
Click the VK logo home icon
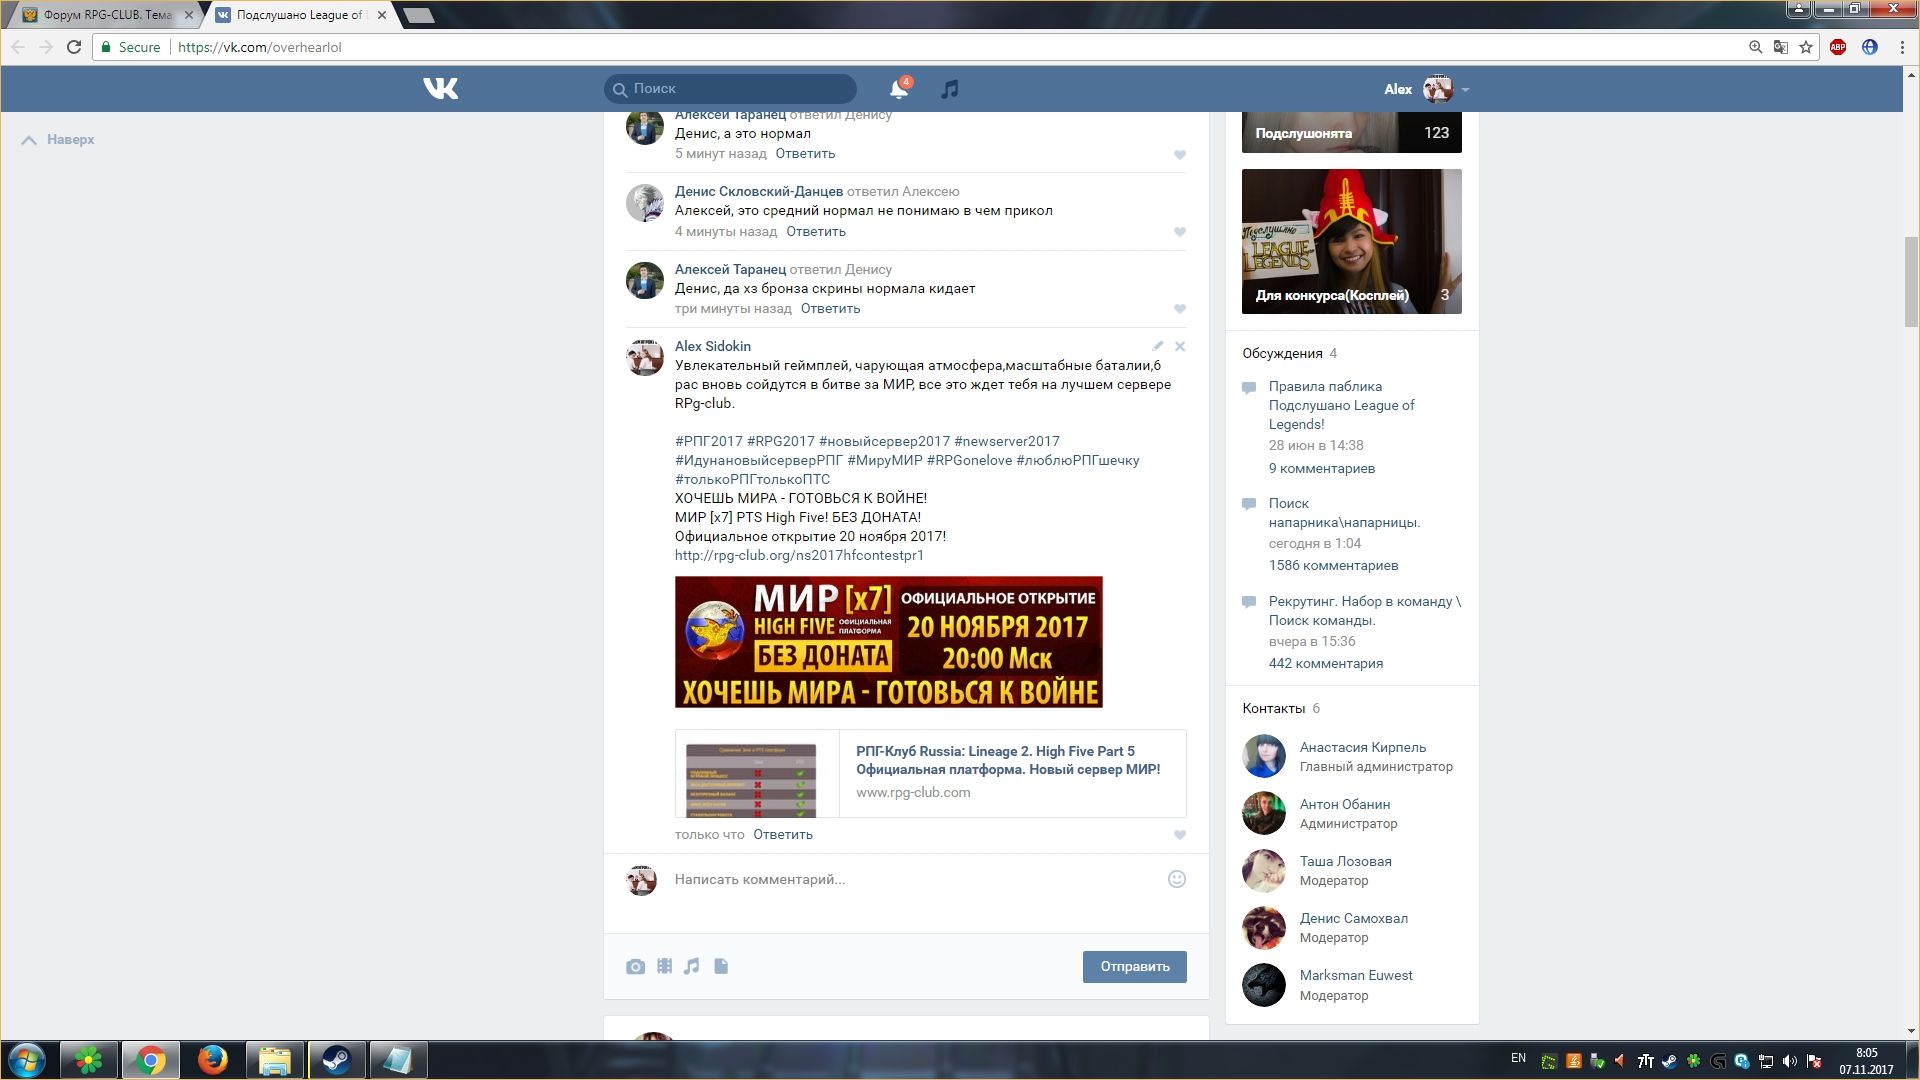[x=440, y=89]
